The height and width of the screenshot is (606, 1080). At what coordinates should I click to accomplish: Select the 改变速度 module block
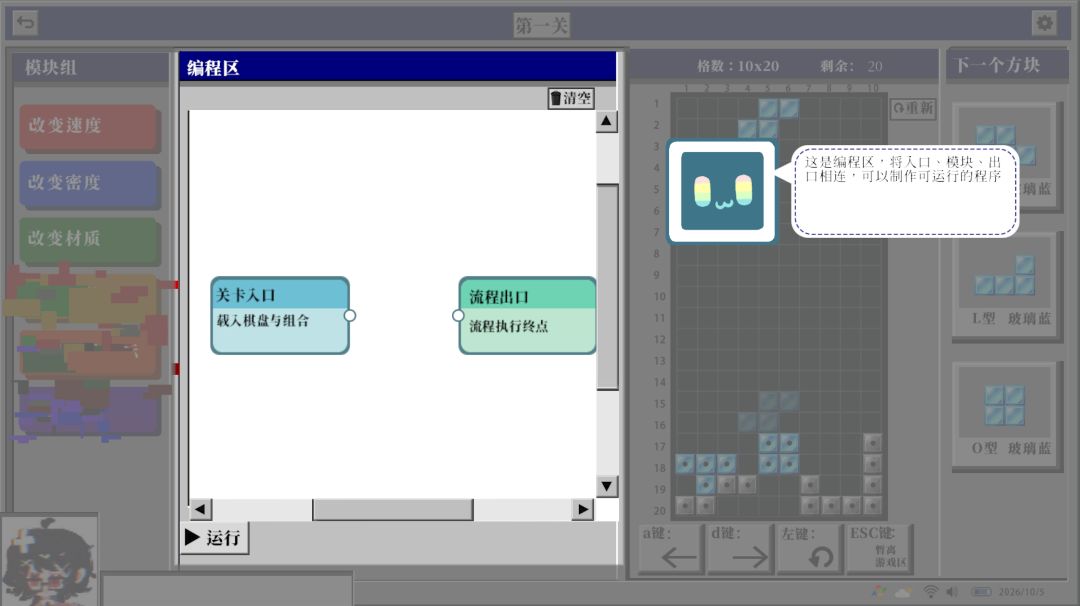click(x=90, y=127)
